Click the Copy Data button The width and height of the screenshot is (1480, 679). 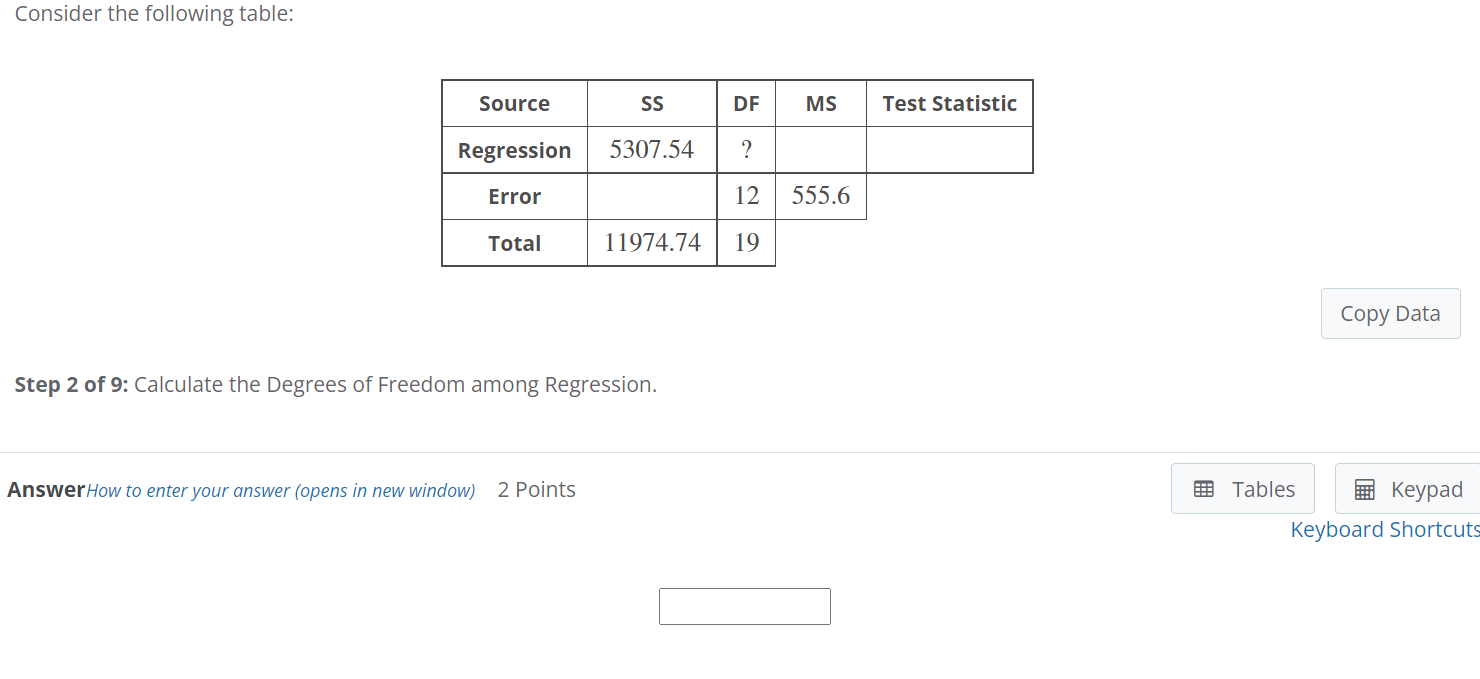point(1390,313)
